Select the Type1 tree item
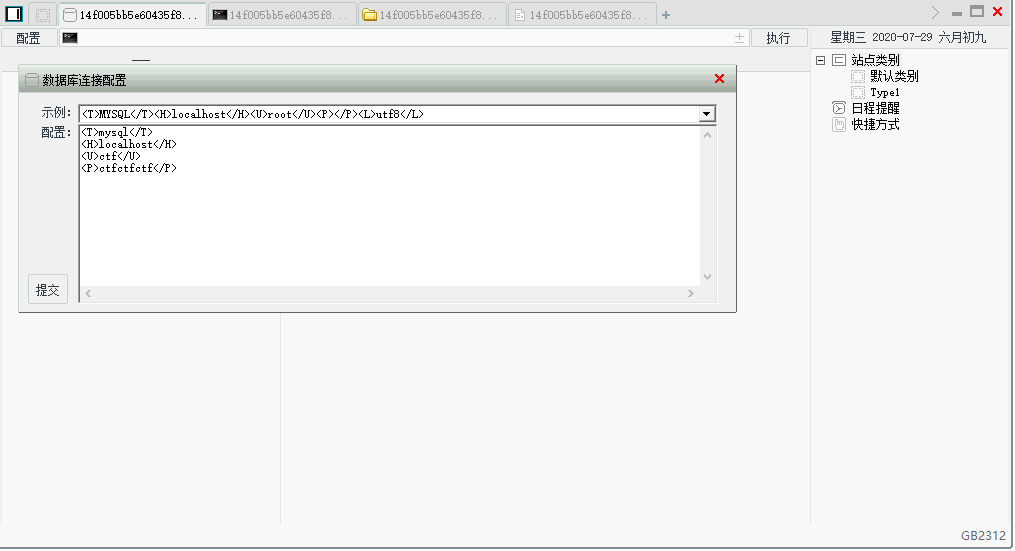Image resolution: width=1015 pixels, height=551 pixels. [x=885, y=93]
